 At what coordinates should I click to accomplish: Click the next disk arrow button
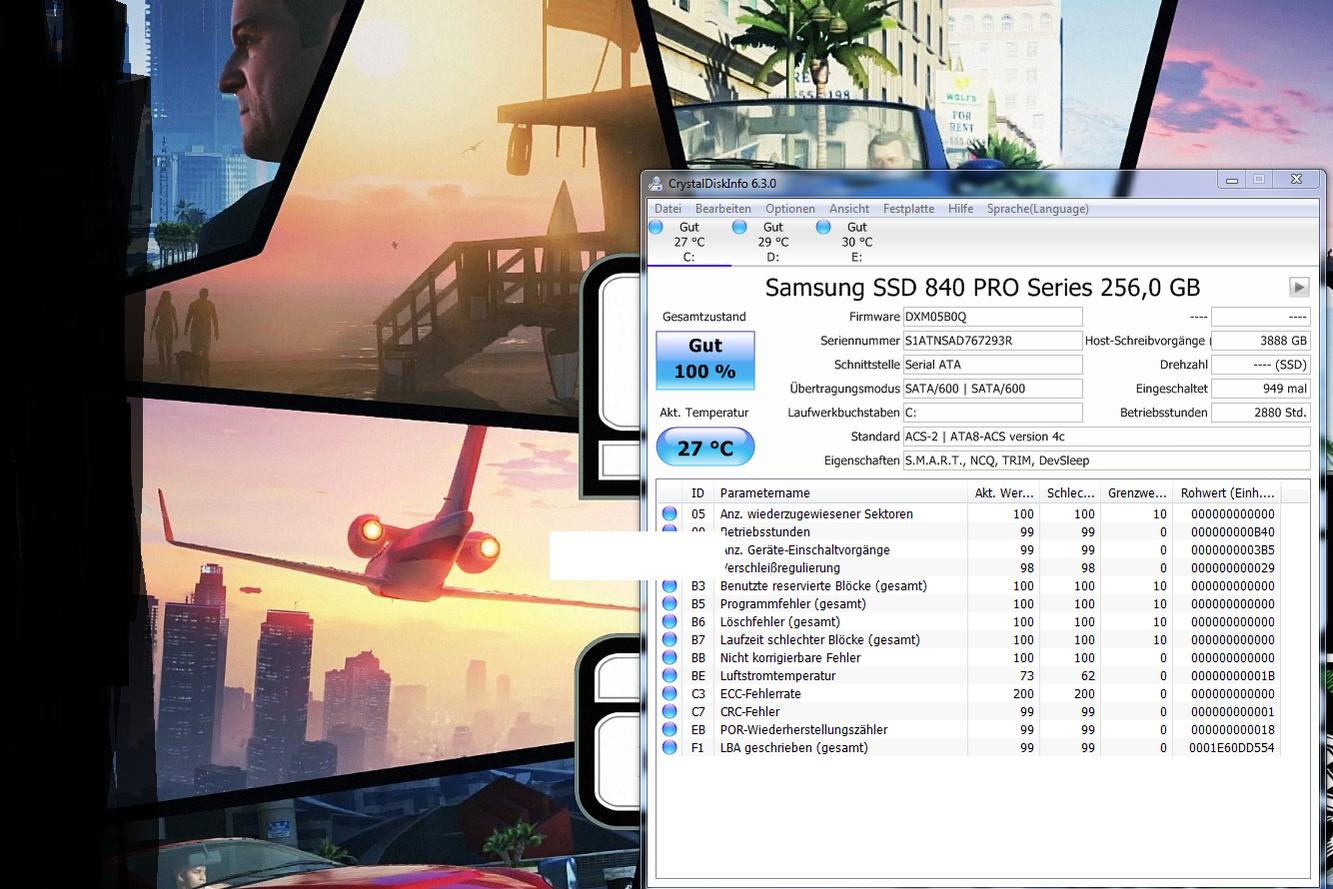(x=1298, y=288)
